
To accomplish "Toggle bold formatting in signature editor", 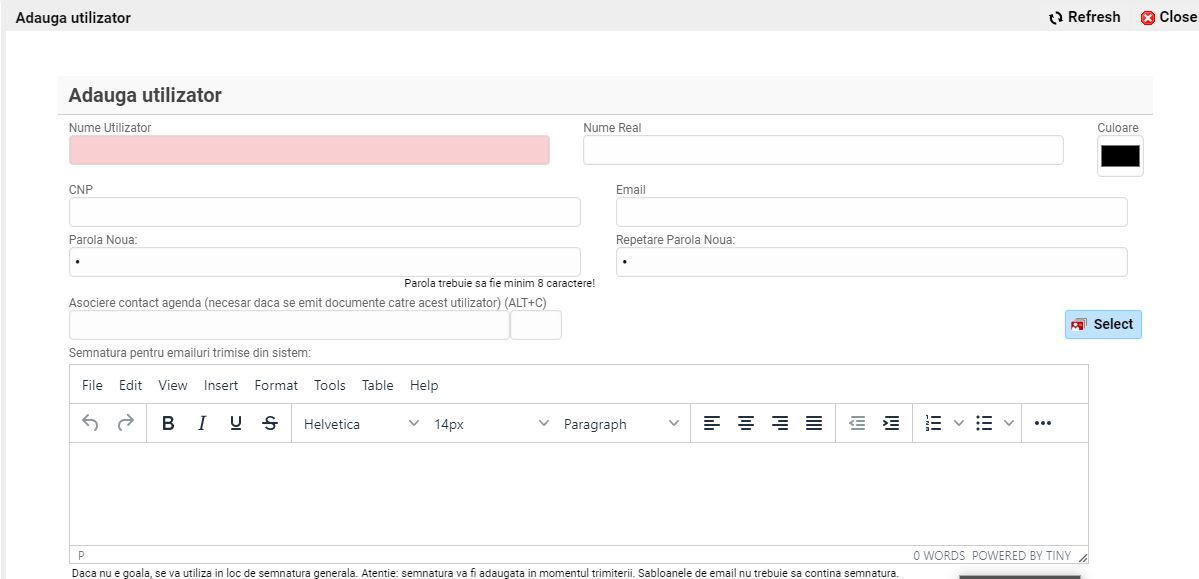I will pyautogui.click(x=168, y=423).
